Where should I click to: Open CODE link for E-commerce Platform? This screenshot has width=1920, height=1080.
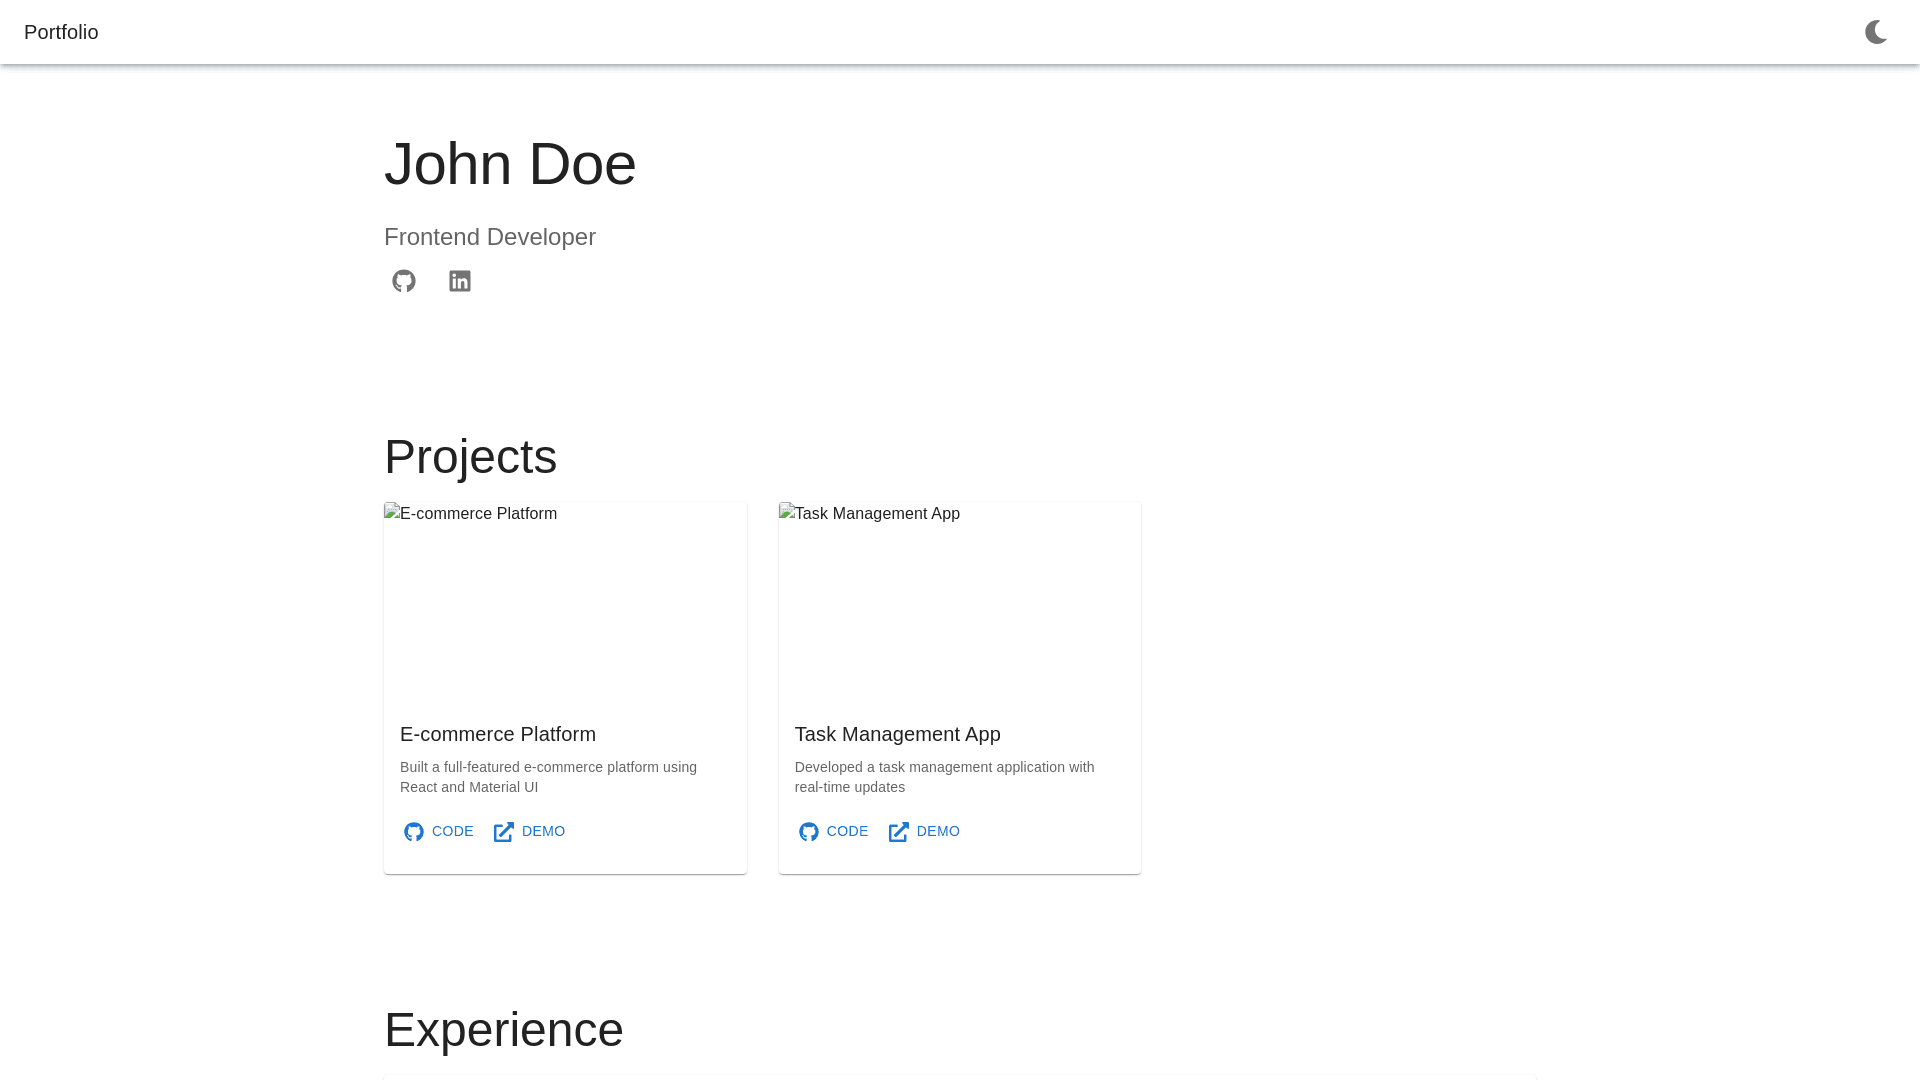(x=452, y=832)
